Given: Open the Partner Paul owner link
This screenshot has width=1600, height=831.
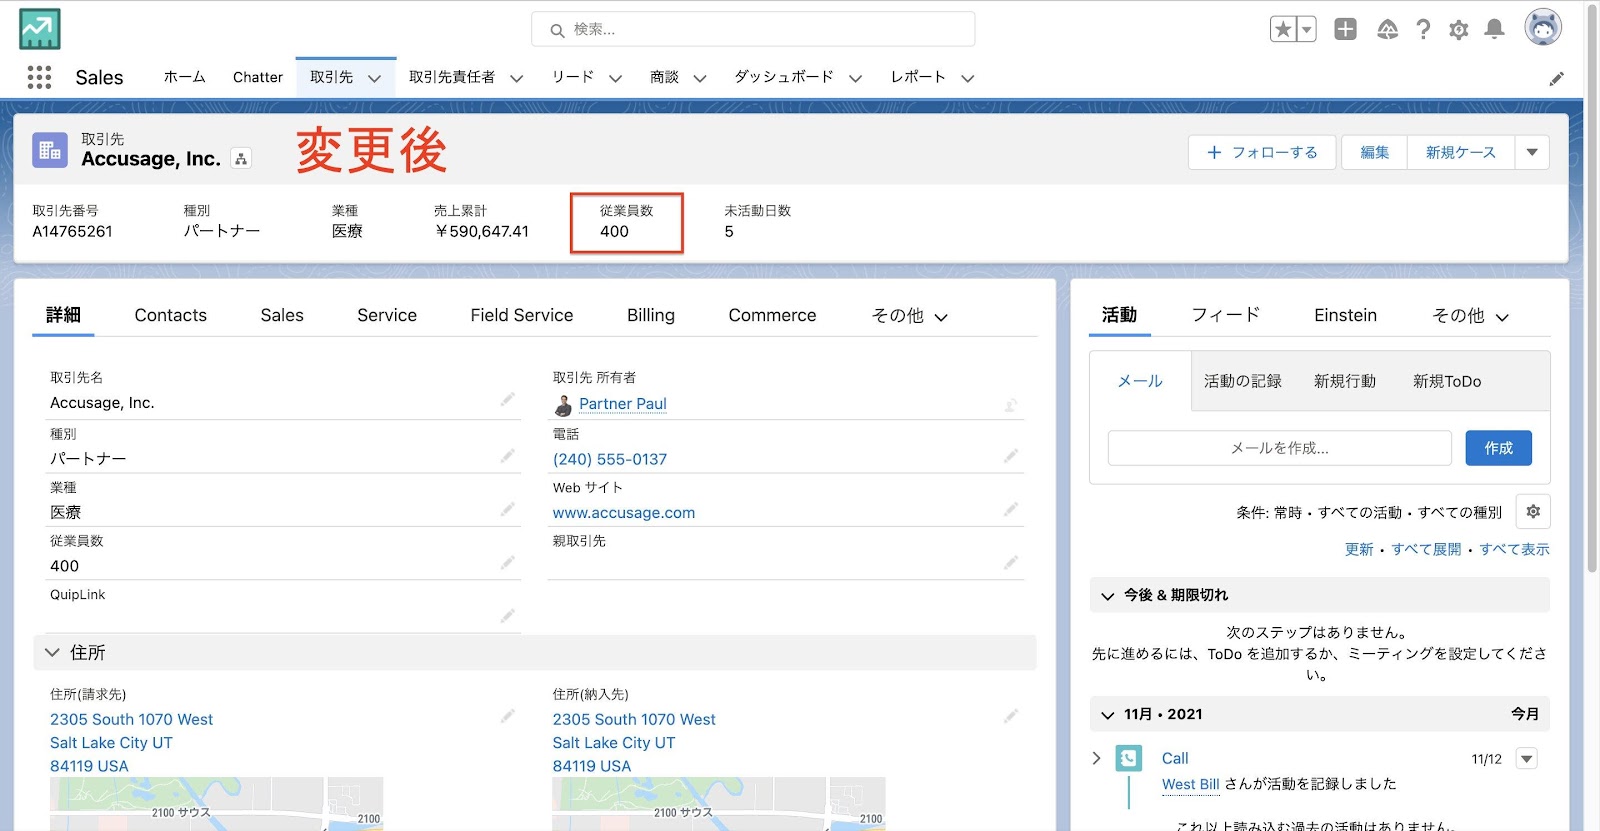Looking at the screenshot, I should tap(623, 404).
